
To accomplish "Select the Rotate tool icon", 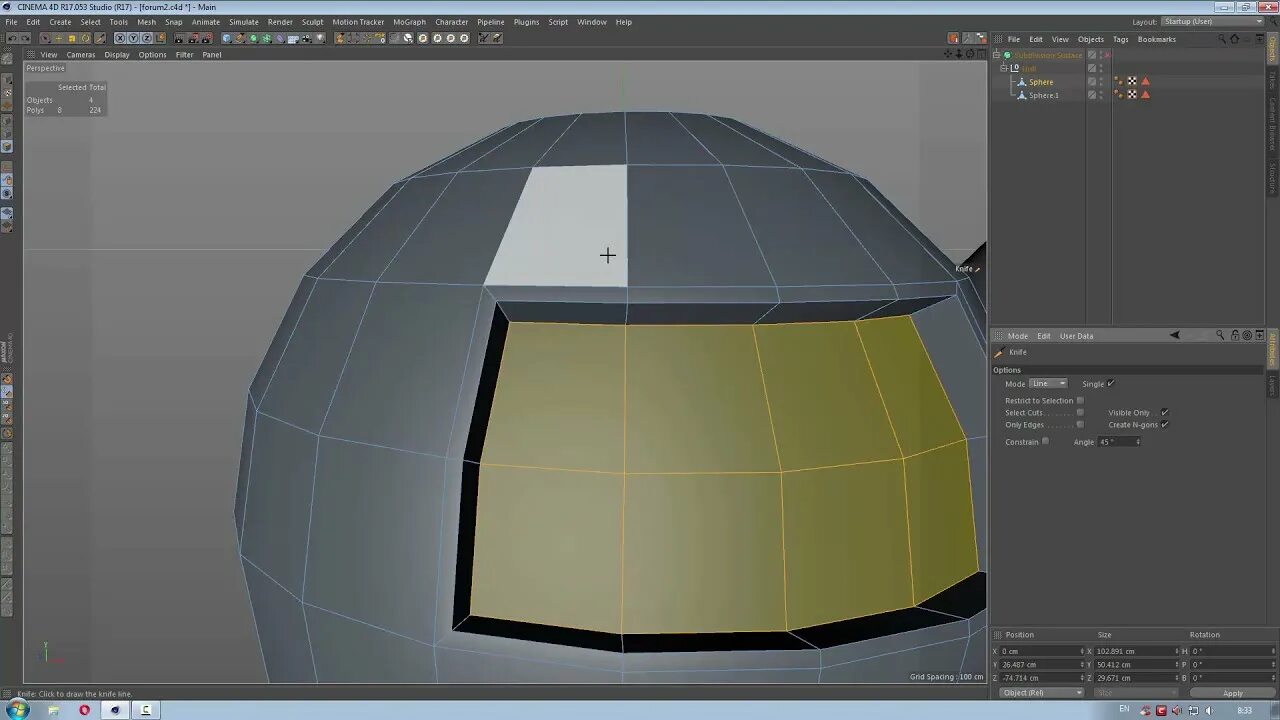I will [85, 38].
